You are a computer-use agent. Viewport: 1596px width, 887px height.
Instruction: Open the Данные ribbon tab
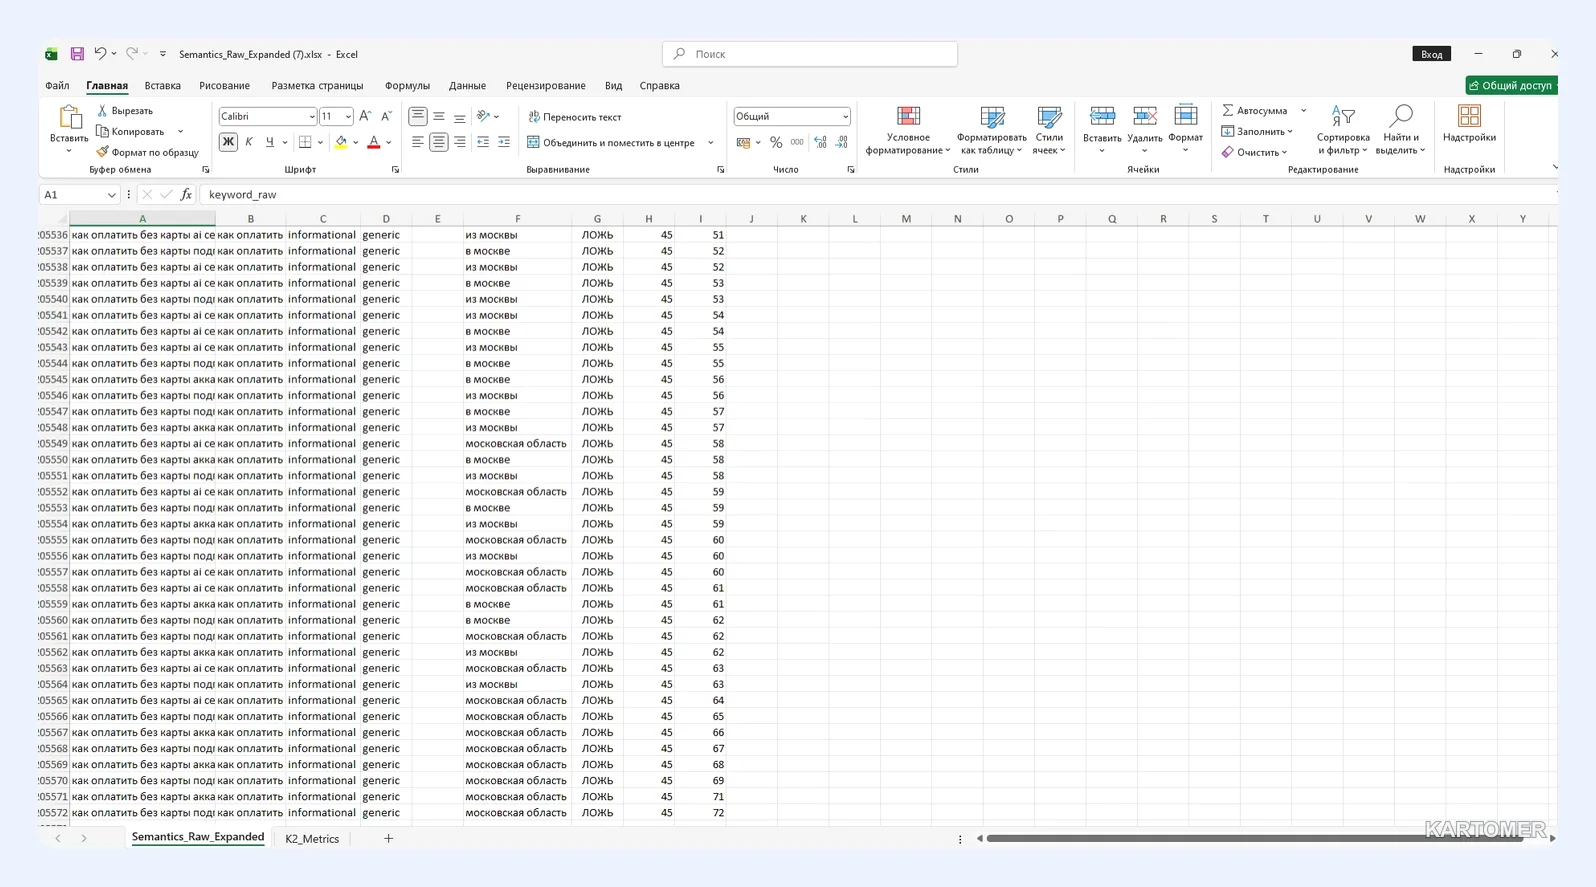coord(467,86)
